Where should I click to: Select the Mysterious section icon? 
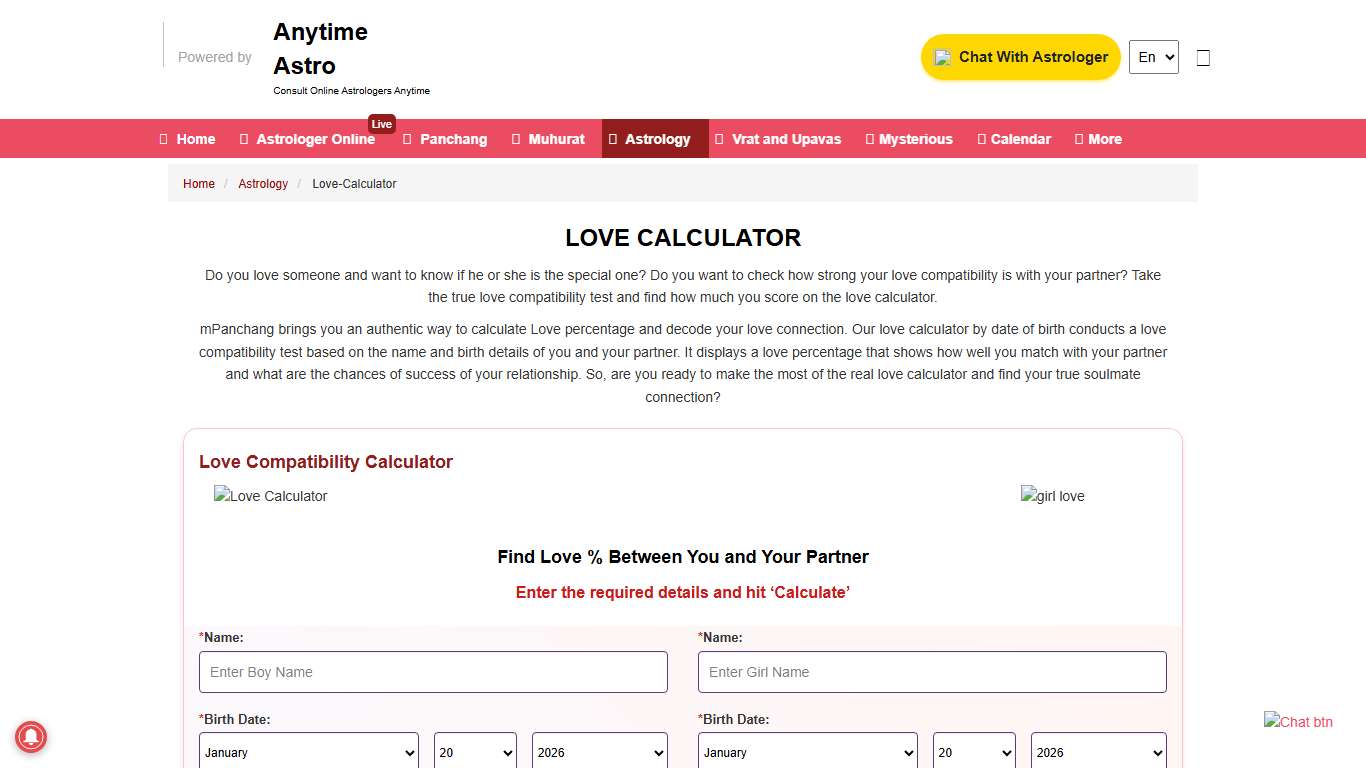873,138
